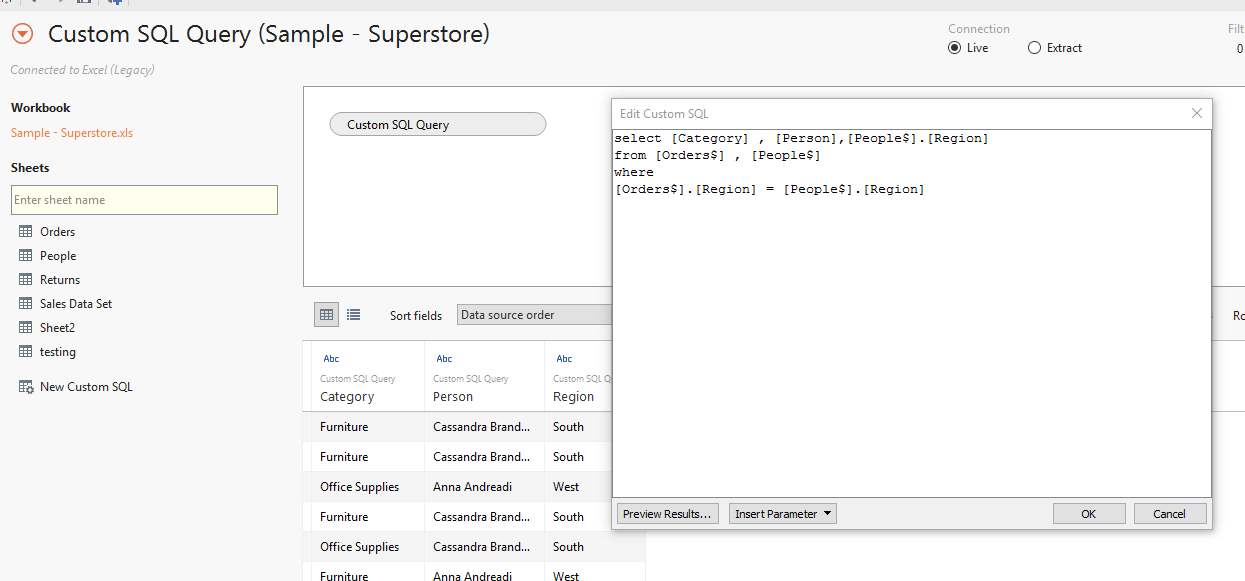Viewport: 1245px width, 581px height.
Task: Click the Save icon in the toolbar
Action: point(84,3)
